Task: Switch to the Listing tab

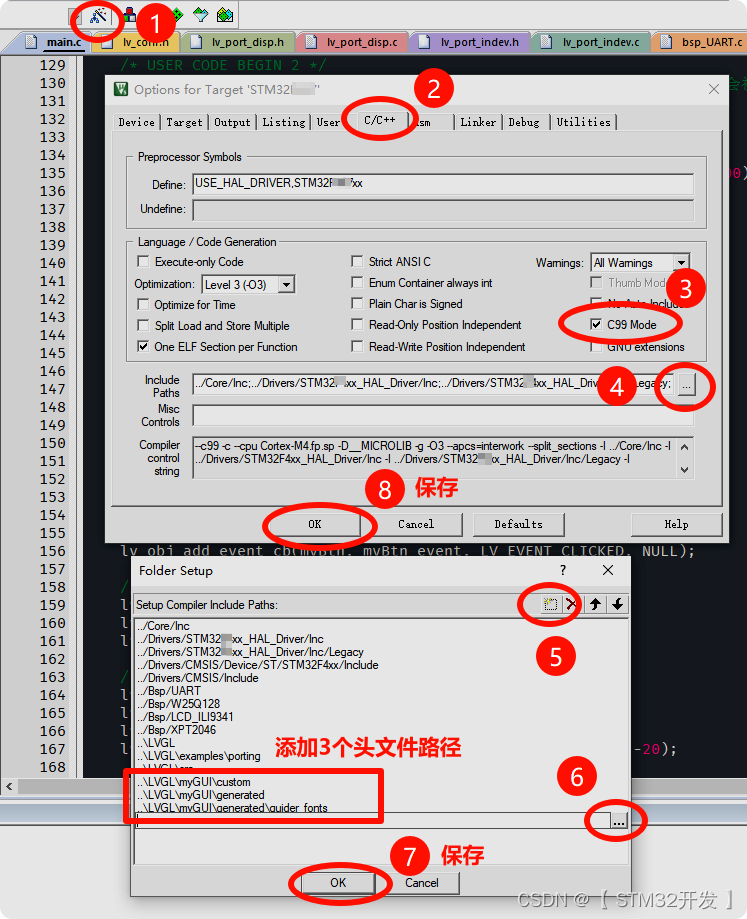Action: point(284,122)
